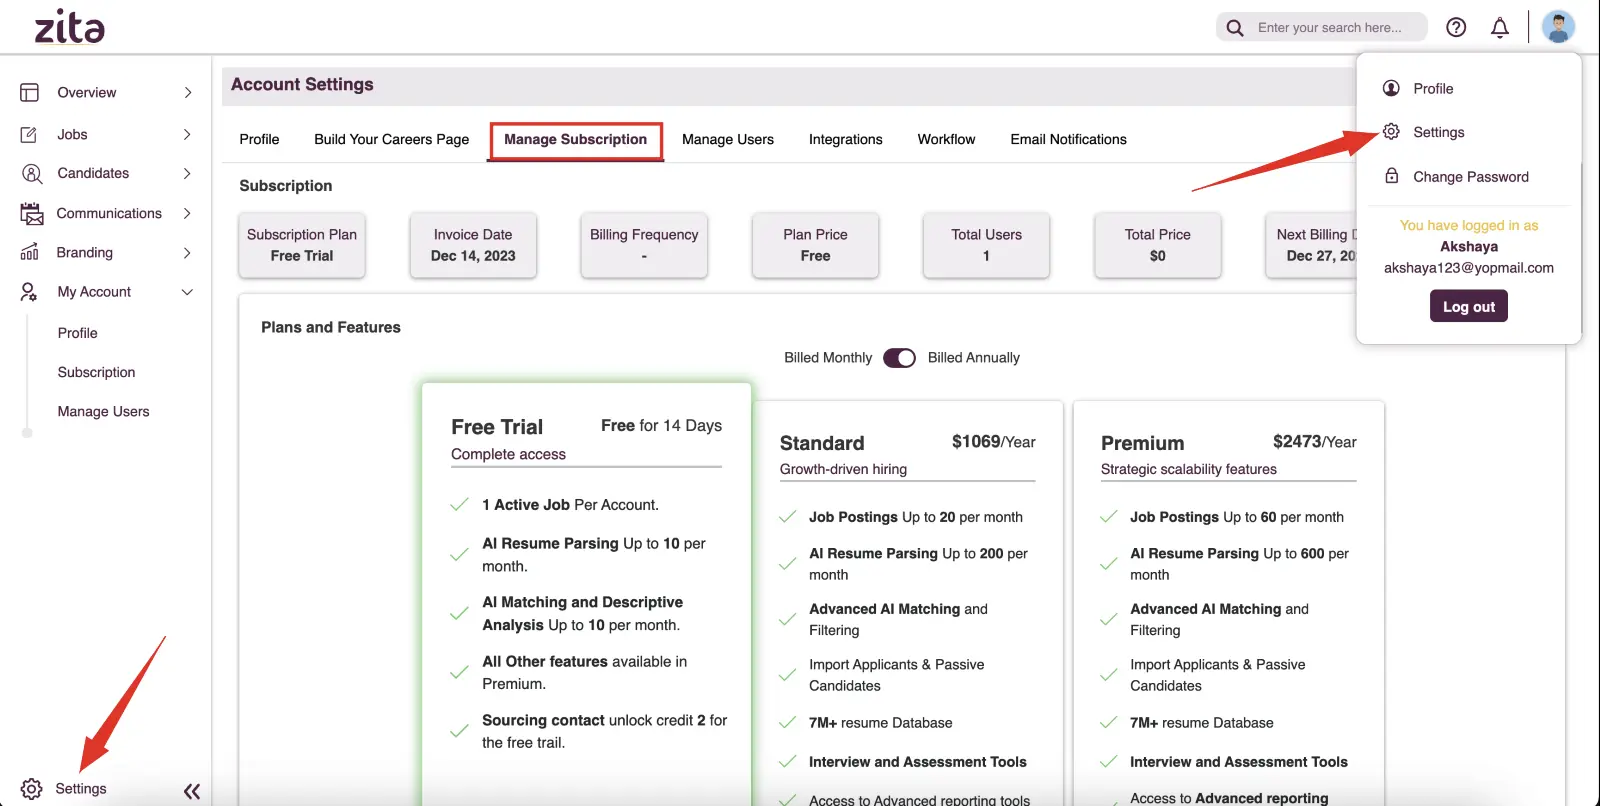Switch to the Manage Users tab
This screenshot has width=1600, height=806.
727,140
